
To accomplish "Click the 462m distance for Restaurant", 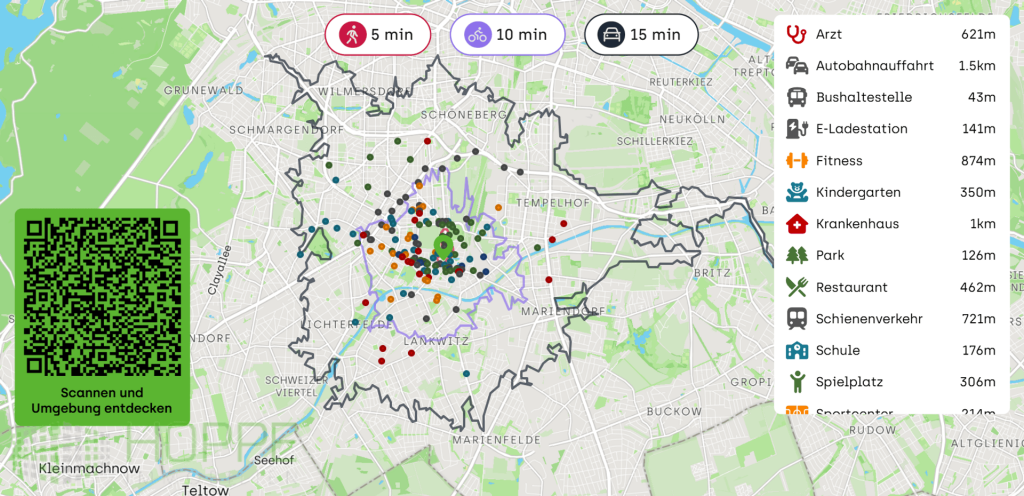I will pyautogui.click(x=978, y=287).
